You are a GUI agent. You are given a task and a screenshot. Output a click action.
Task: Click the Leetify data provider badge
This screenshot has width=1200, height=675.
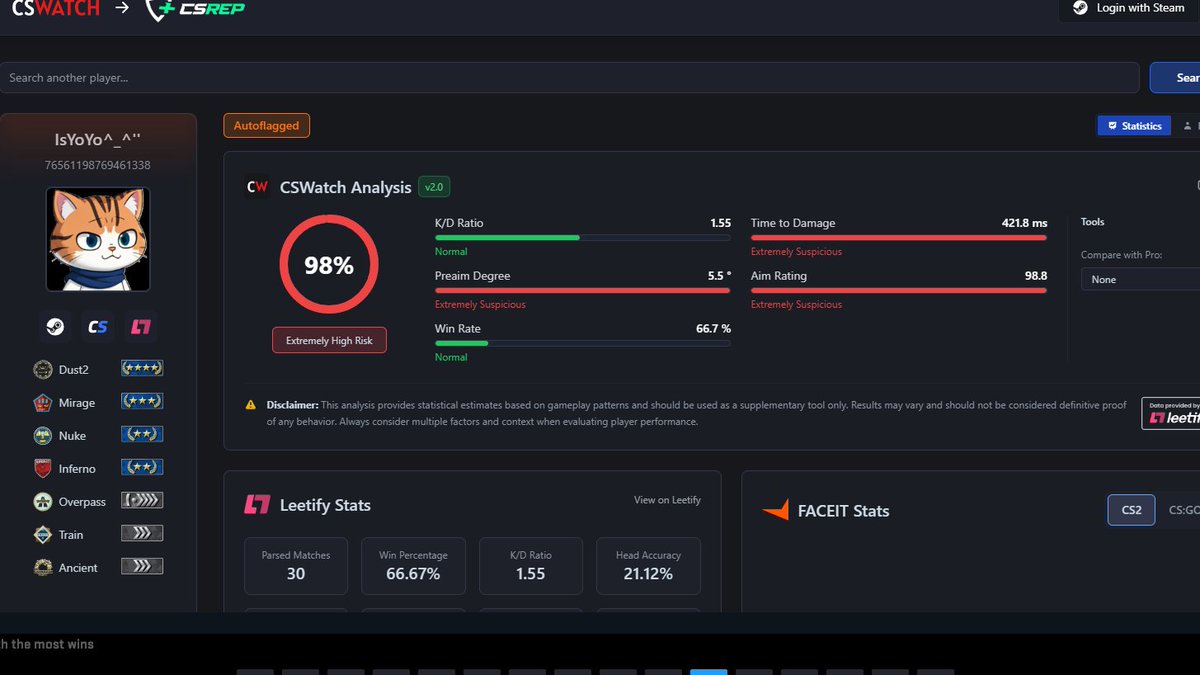[1171, 413]
